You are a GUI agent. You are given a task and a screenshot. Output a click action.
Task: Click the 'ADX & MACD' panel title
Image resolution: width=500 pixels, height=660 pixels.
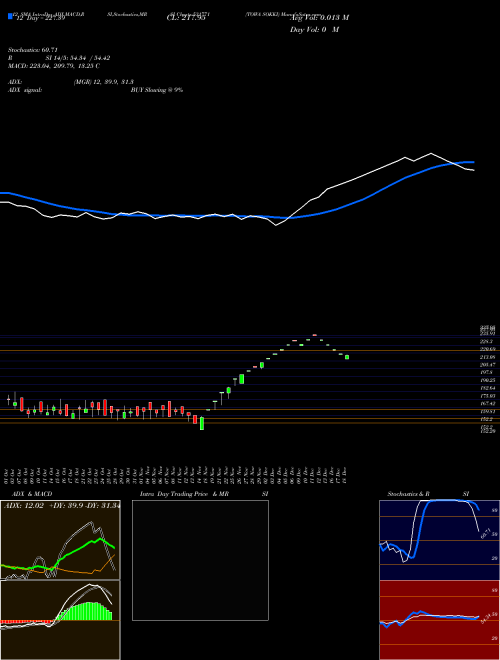click(x=32, y=494)
